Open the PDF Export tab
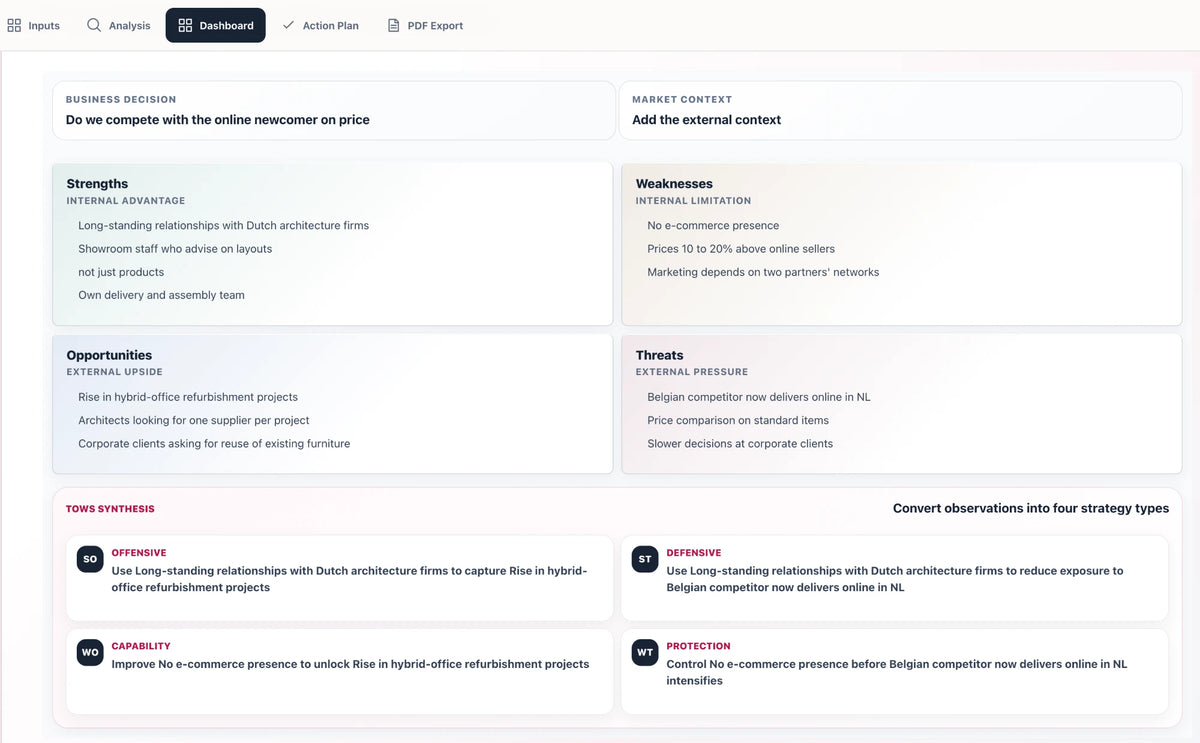The image size is (1200, 743). pyautogui.click(x=425, y=25)
